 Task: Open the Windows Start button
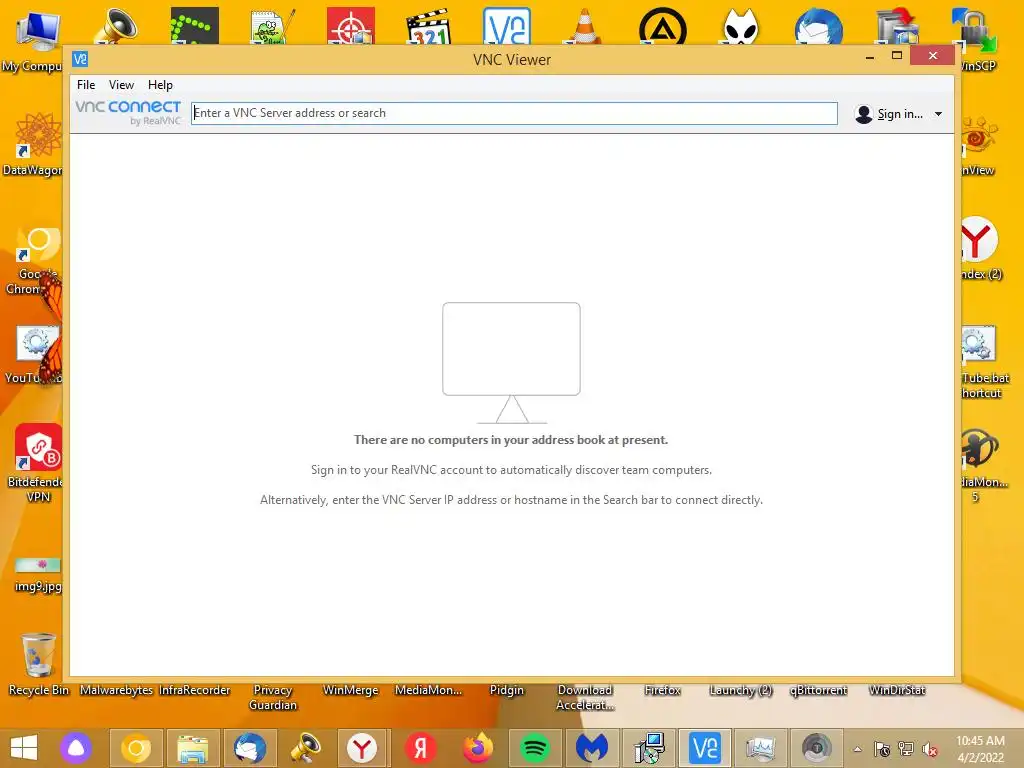click(24, 748)
